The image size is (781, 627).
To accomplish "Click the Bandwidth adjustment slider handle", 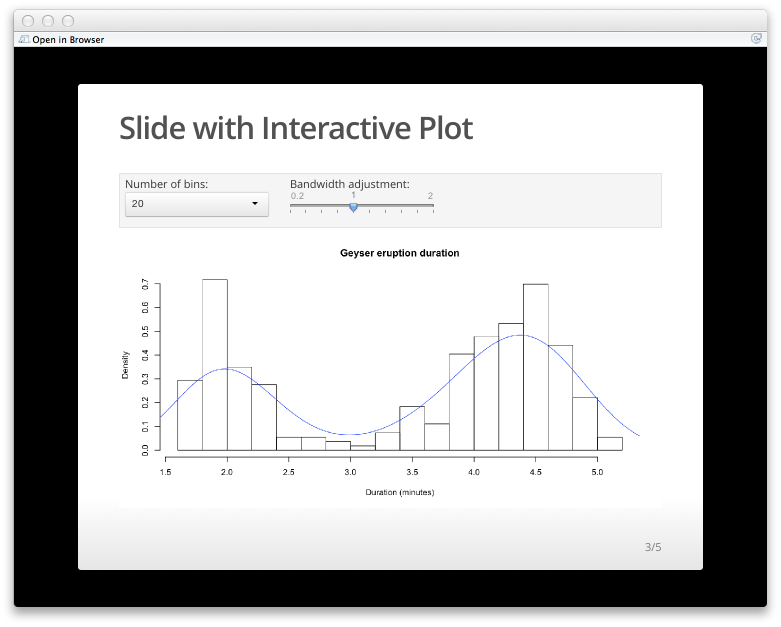I will point(353,207).
